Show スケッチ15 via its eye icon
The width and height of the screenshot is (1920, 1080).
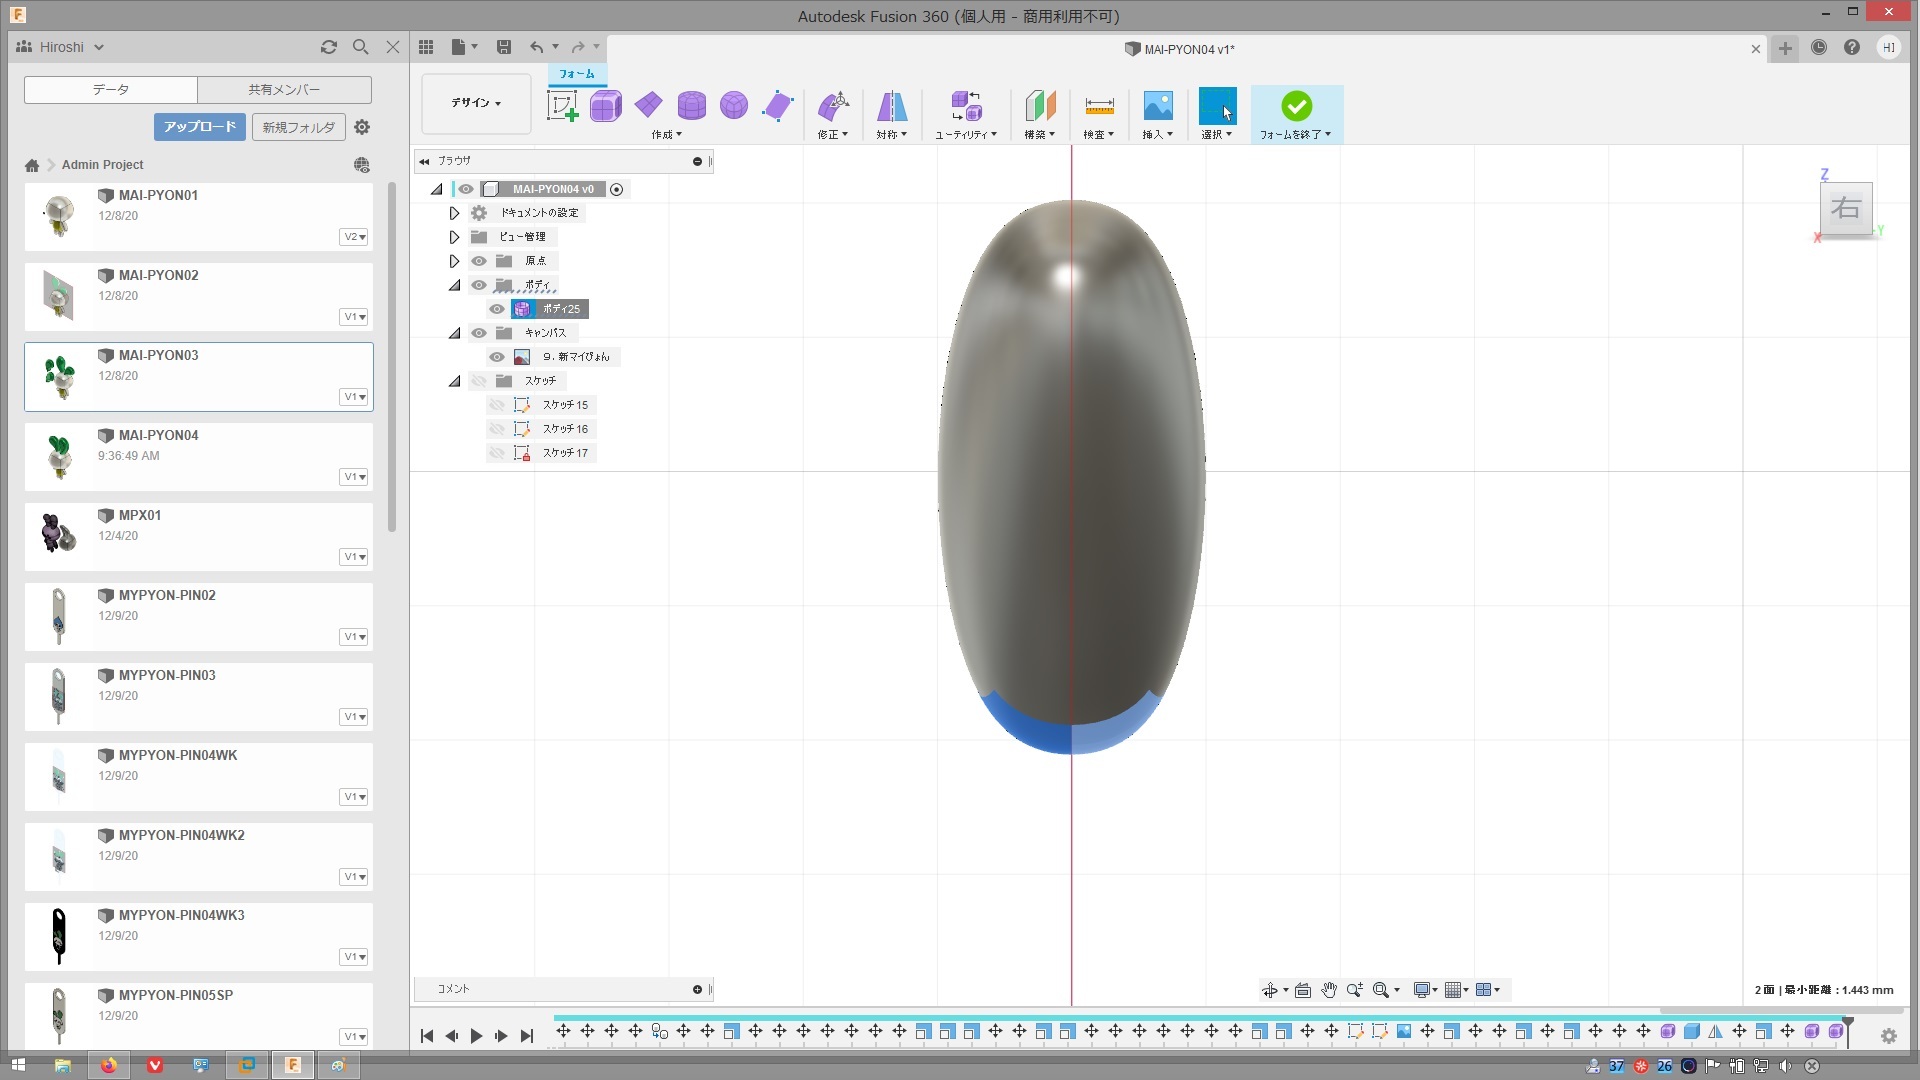pyautogui.click(x=497, y=405)
